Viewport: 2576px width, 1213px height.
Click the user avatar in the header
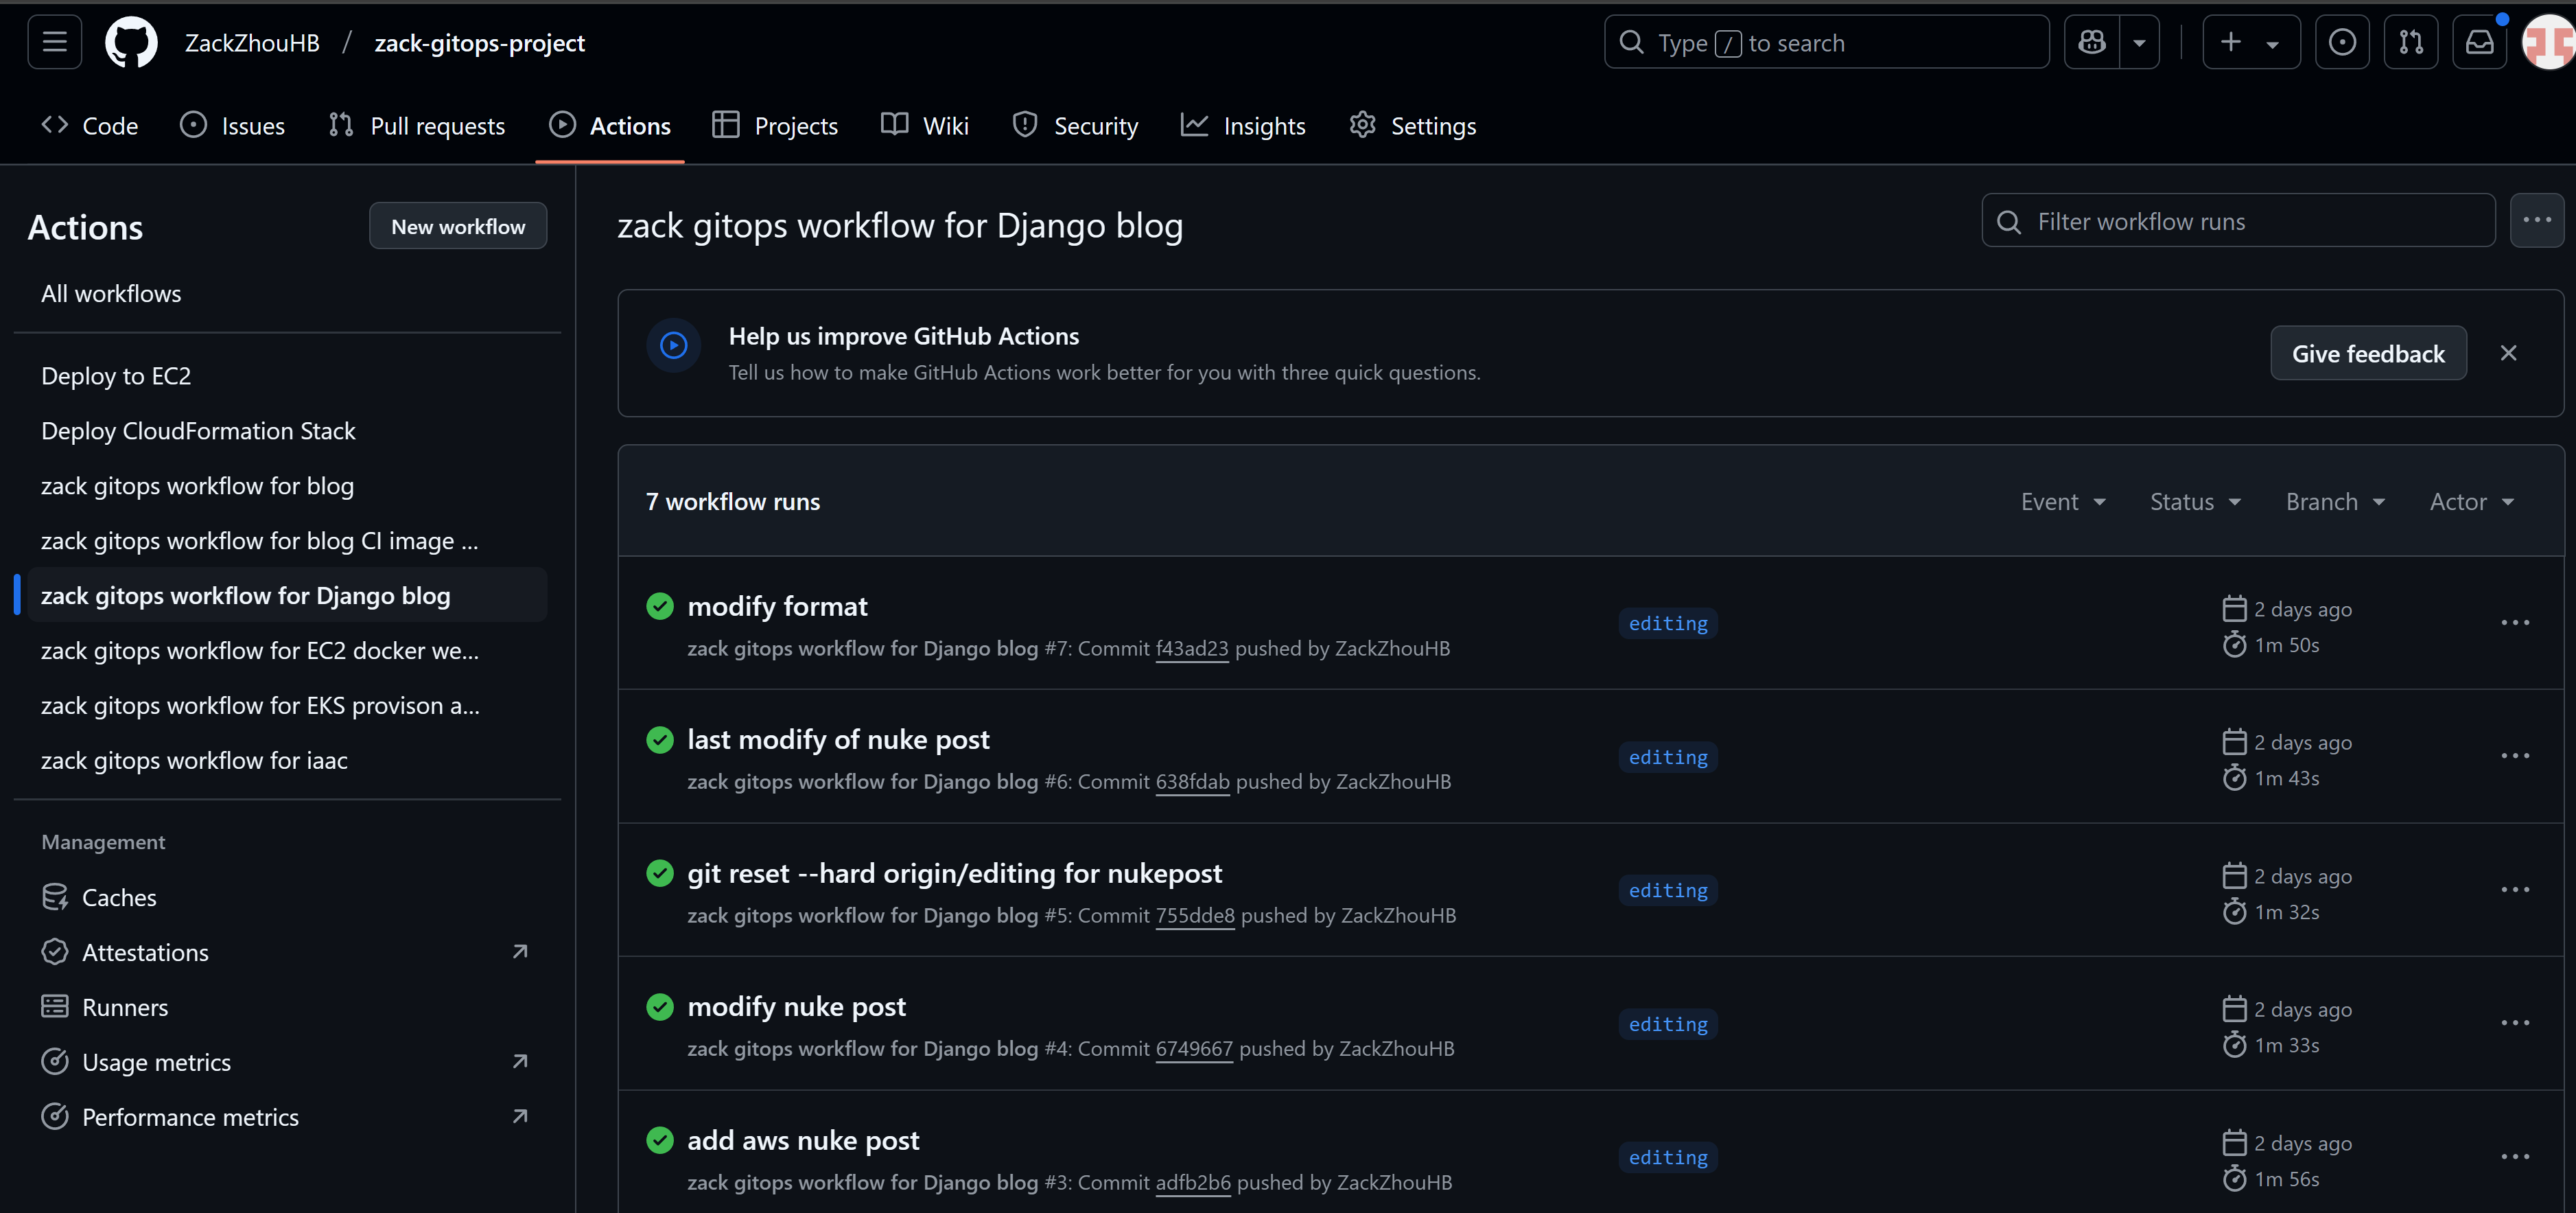[2549, 42]
